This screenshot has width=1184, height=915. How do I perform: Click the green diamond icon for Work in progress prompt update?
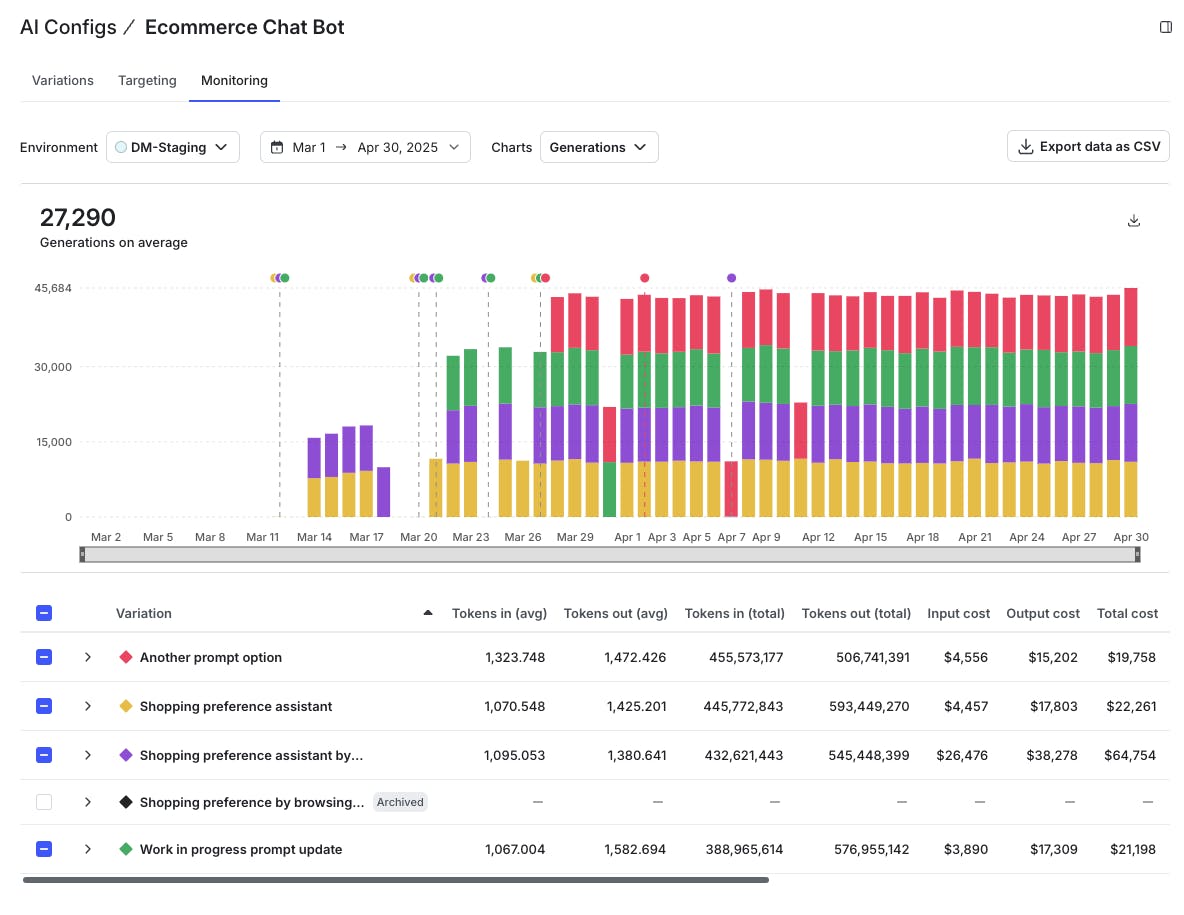[x=126, y=849]
